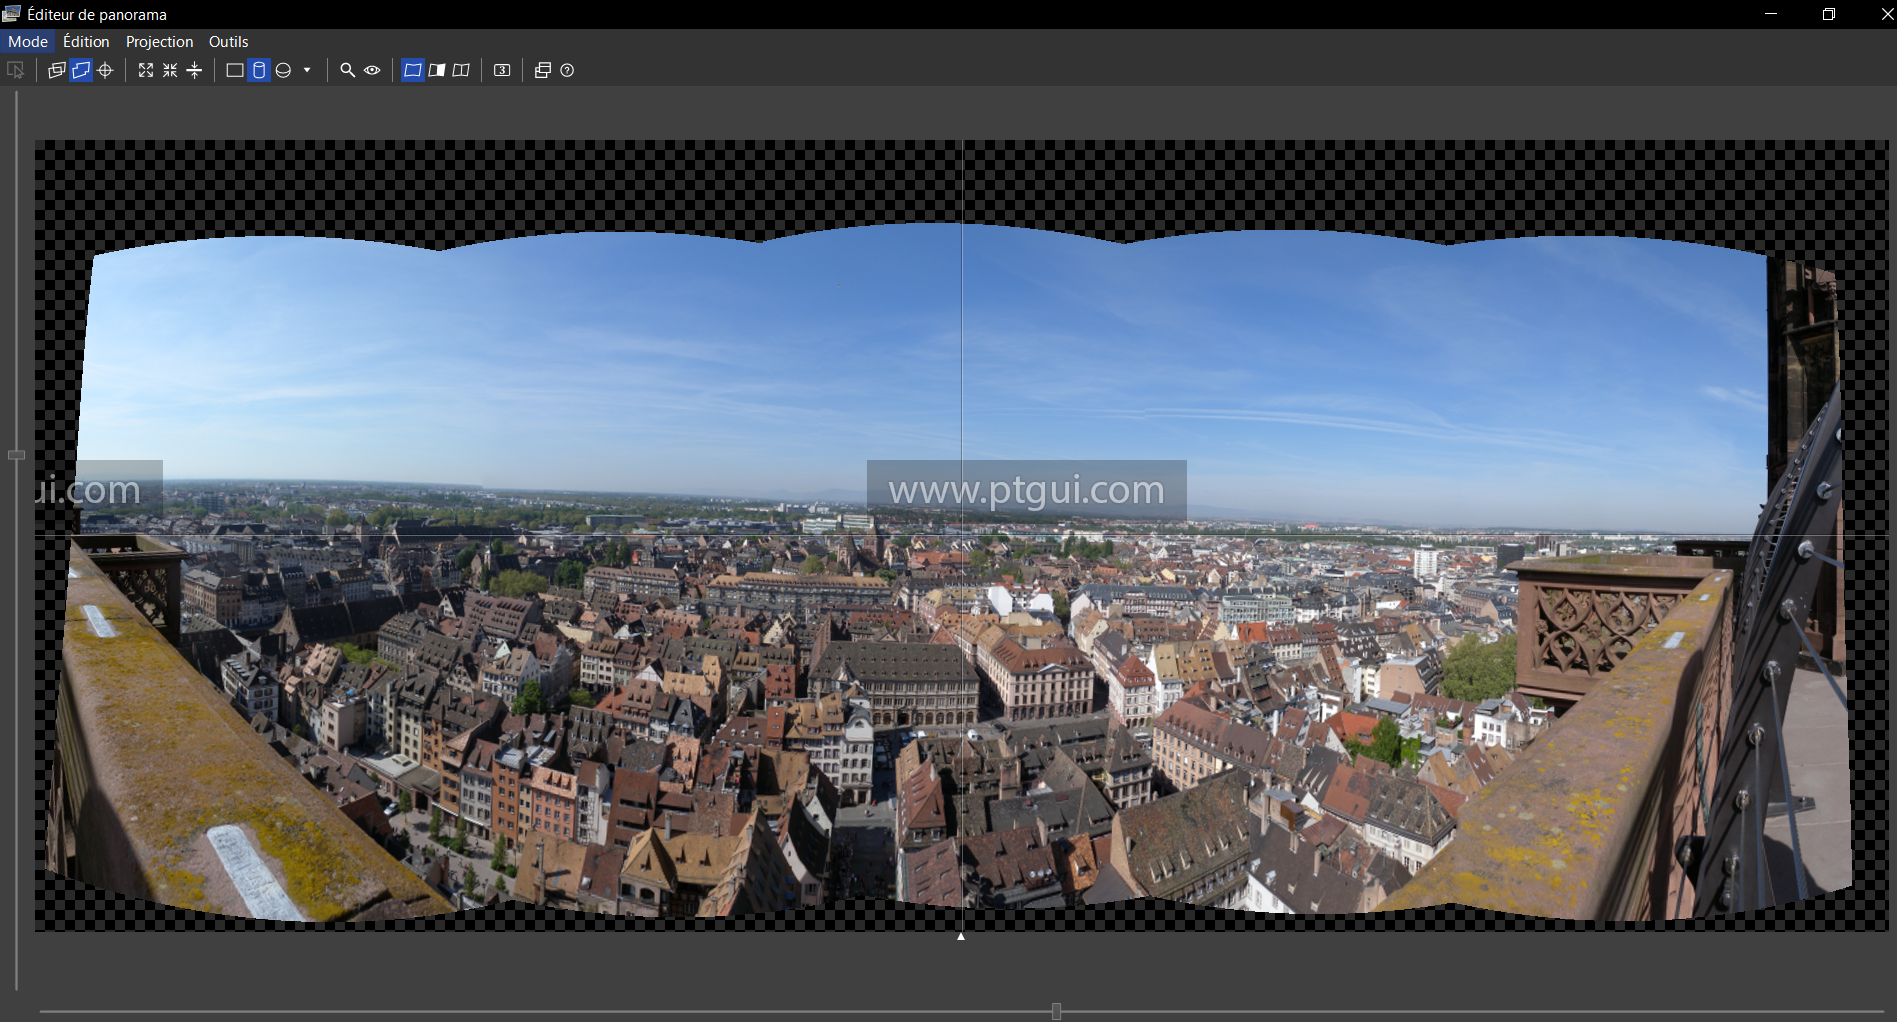The image size is (1897, 1022).
Task: Click the horizontal field of view slider handle
Action: pos(1056,1011)
